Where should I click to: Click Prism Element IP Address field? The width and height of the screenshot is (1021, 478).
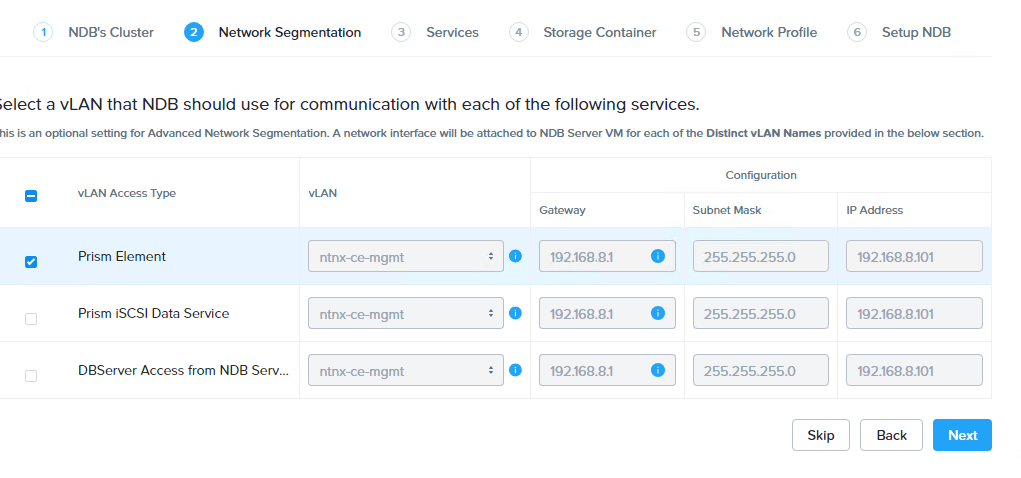coord(914,257)
